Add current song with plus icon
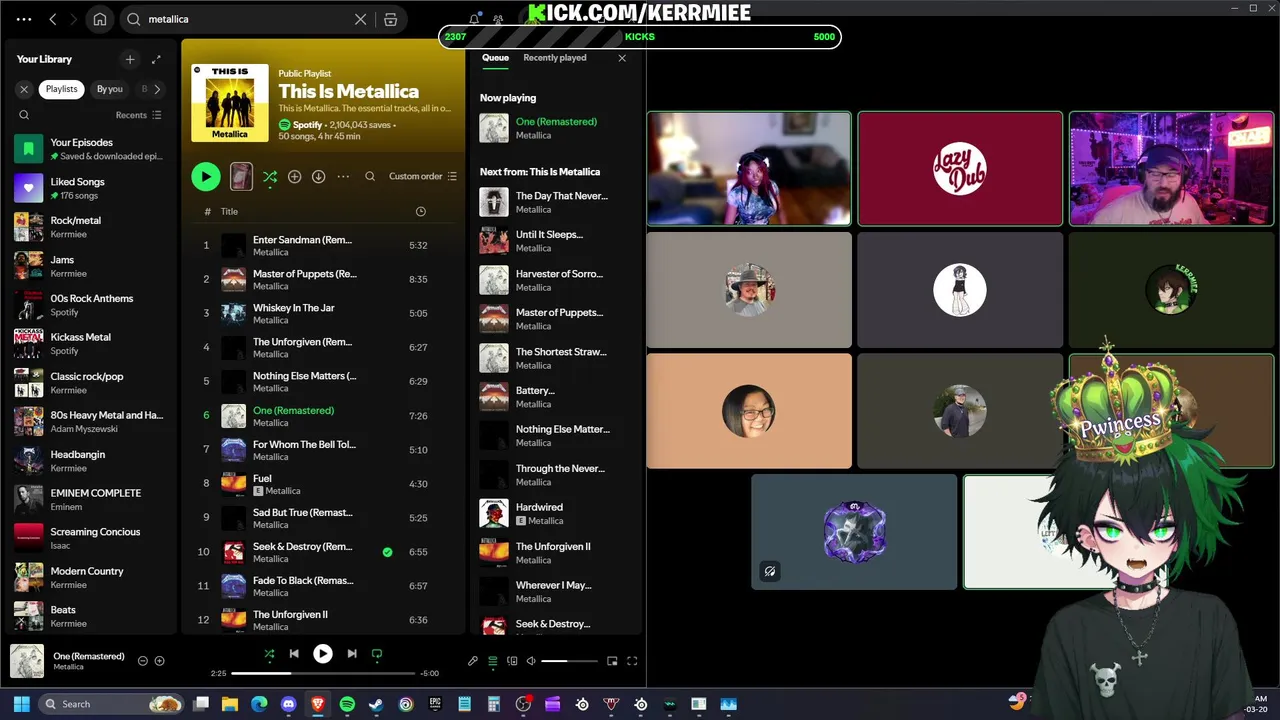The height and width of the screenshot is (720, 1280). pyautogui.click(x=159, y=661)
